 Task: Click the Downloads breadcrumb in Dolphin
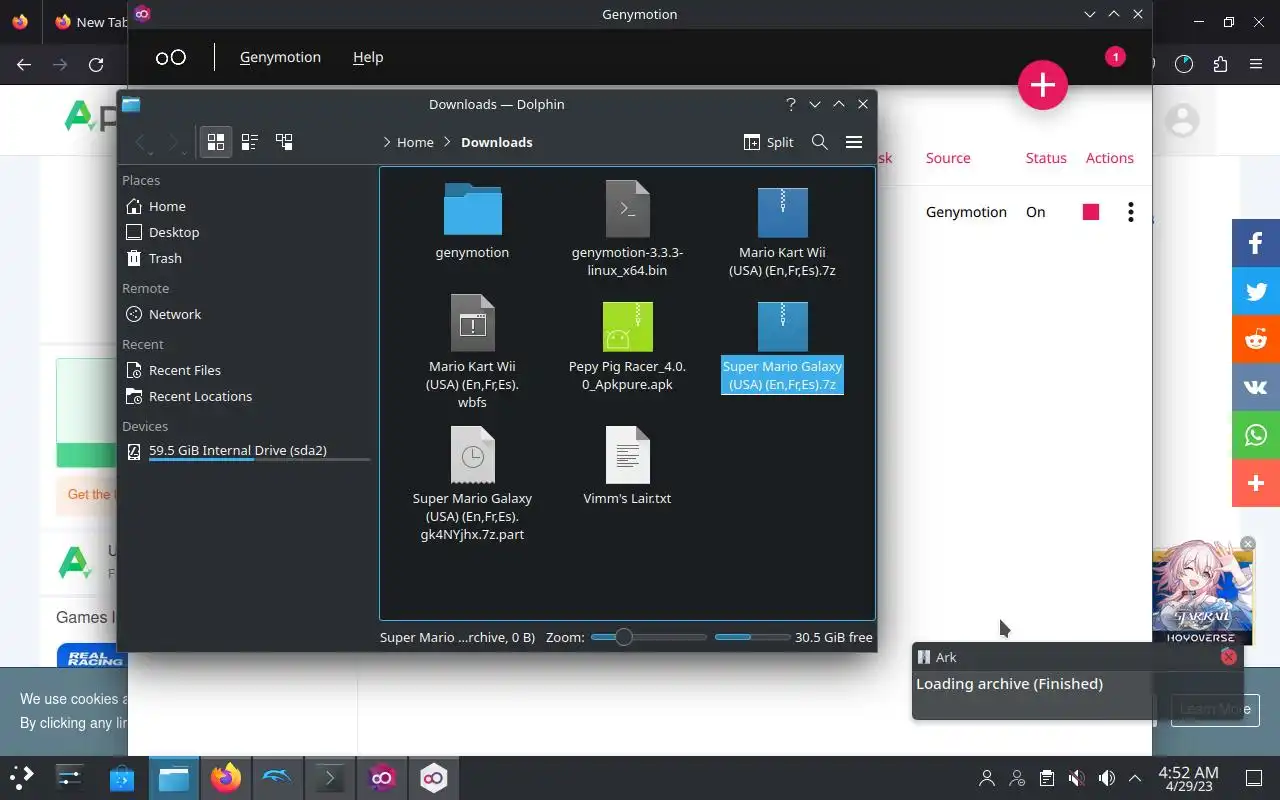tap(496, 142)
